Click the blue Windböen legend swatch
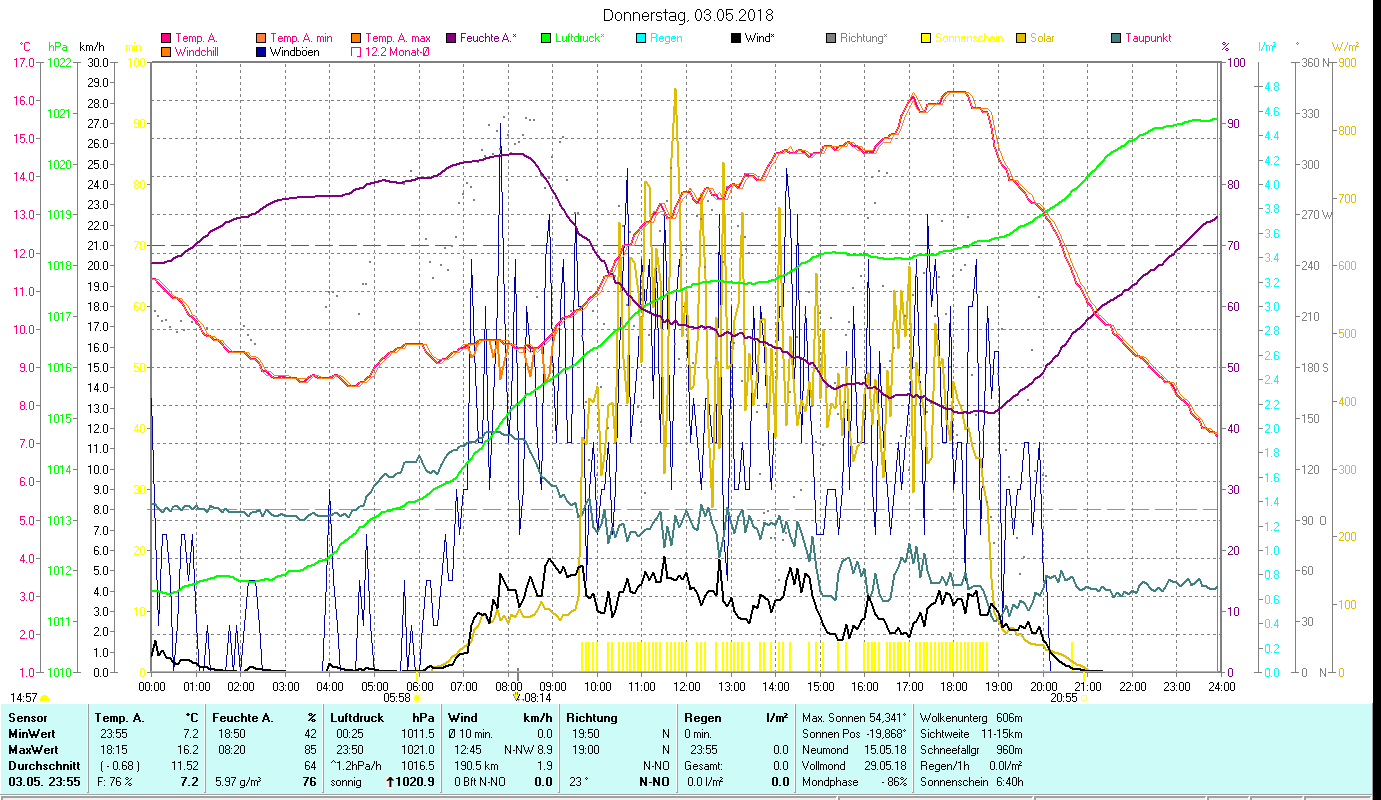The width and height of the screenshot is (1381, 800). pos(262,52)
